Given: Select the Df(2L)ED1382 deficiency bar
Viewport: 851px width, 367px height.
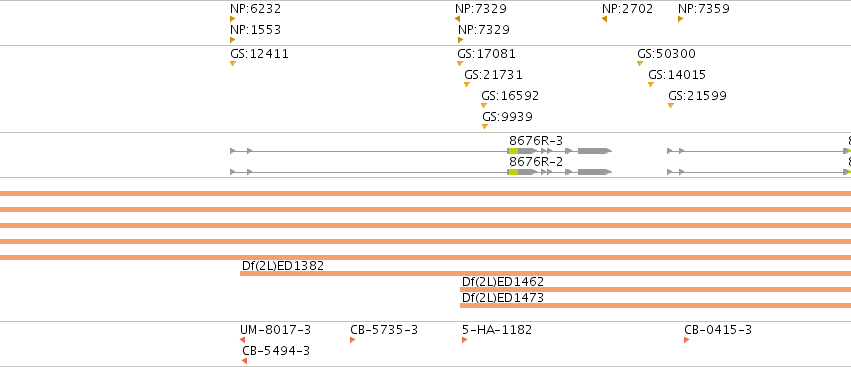Looking at the screenshot, I should (x=545, y=274).
